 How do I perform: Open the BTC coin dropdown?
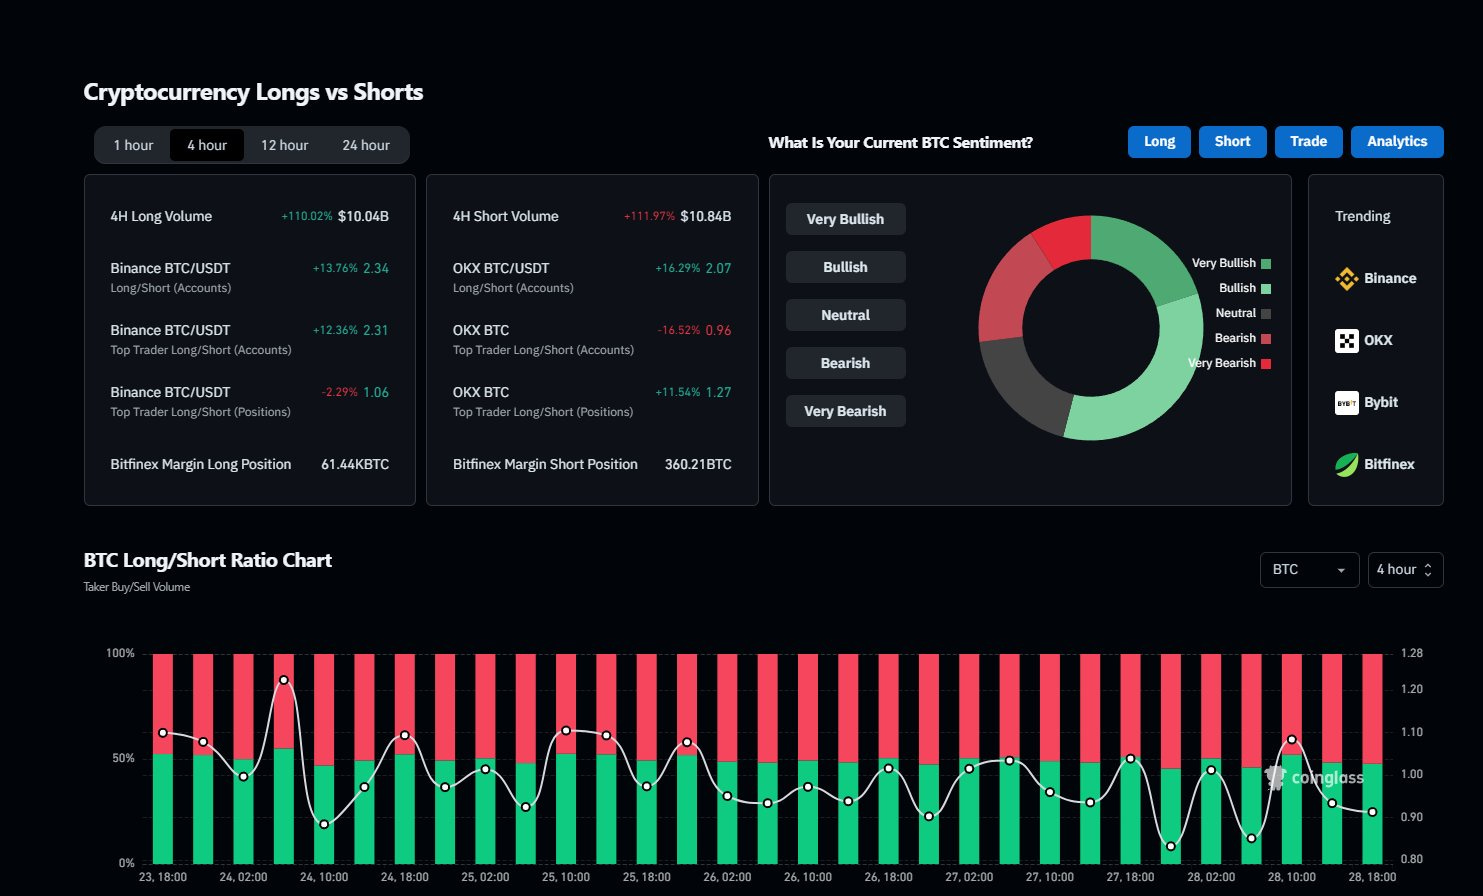click(1309, 570)
